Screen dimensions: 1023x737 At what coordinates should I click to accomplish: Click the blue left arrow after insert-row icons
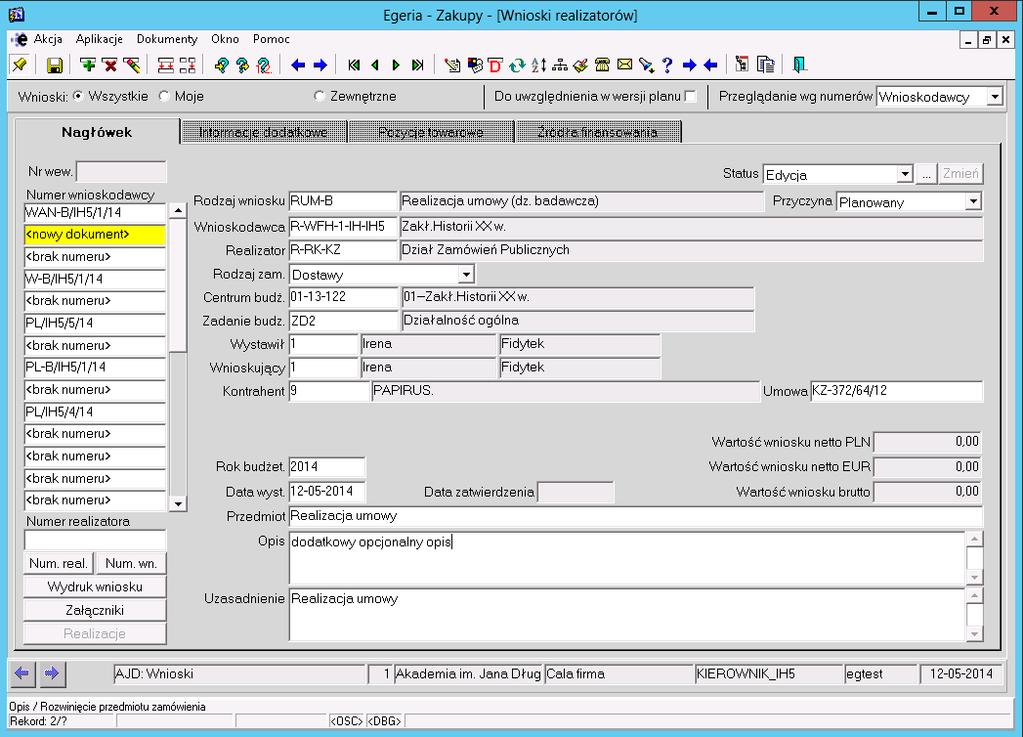(298, 65)
